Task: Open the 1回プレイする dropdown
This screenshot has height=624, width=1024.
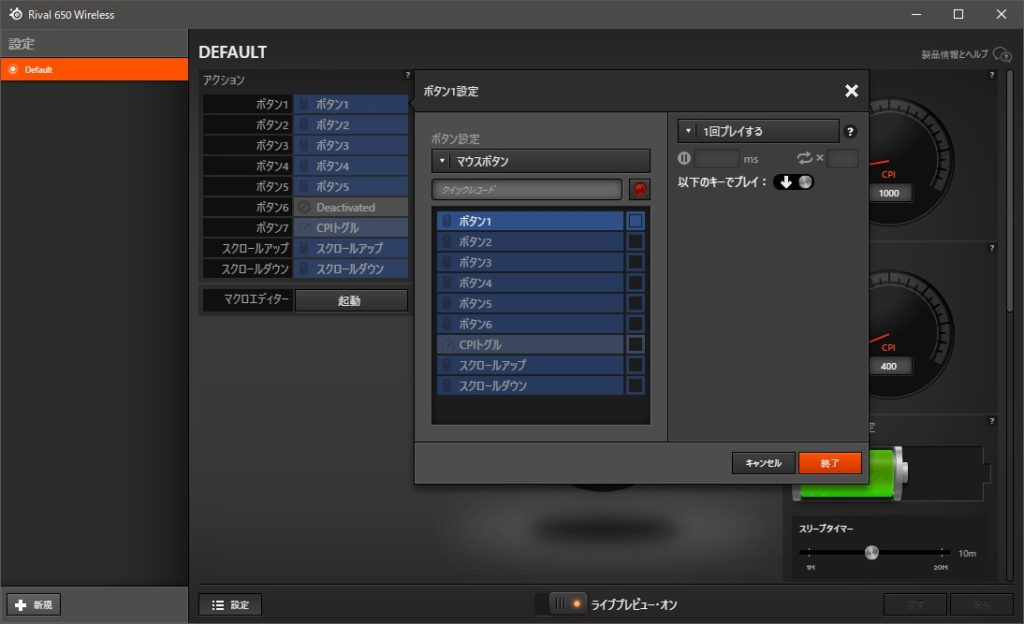Action: click(759, 131)
